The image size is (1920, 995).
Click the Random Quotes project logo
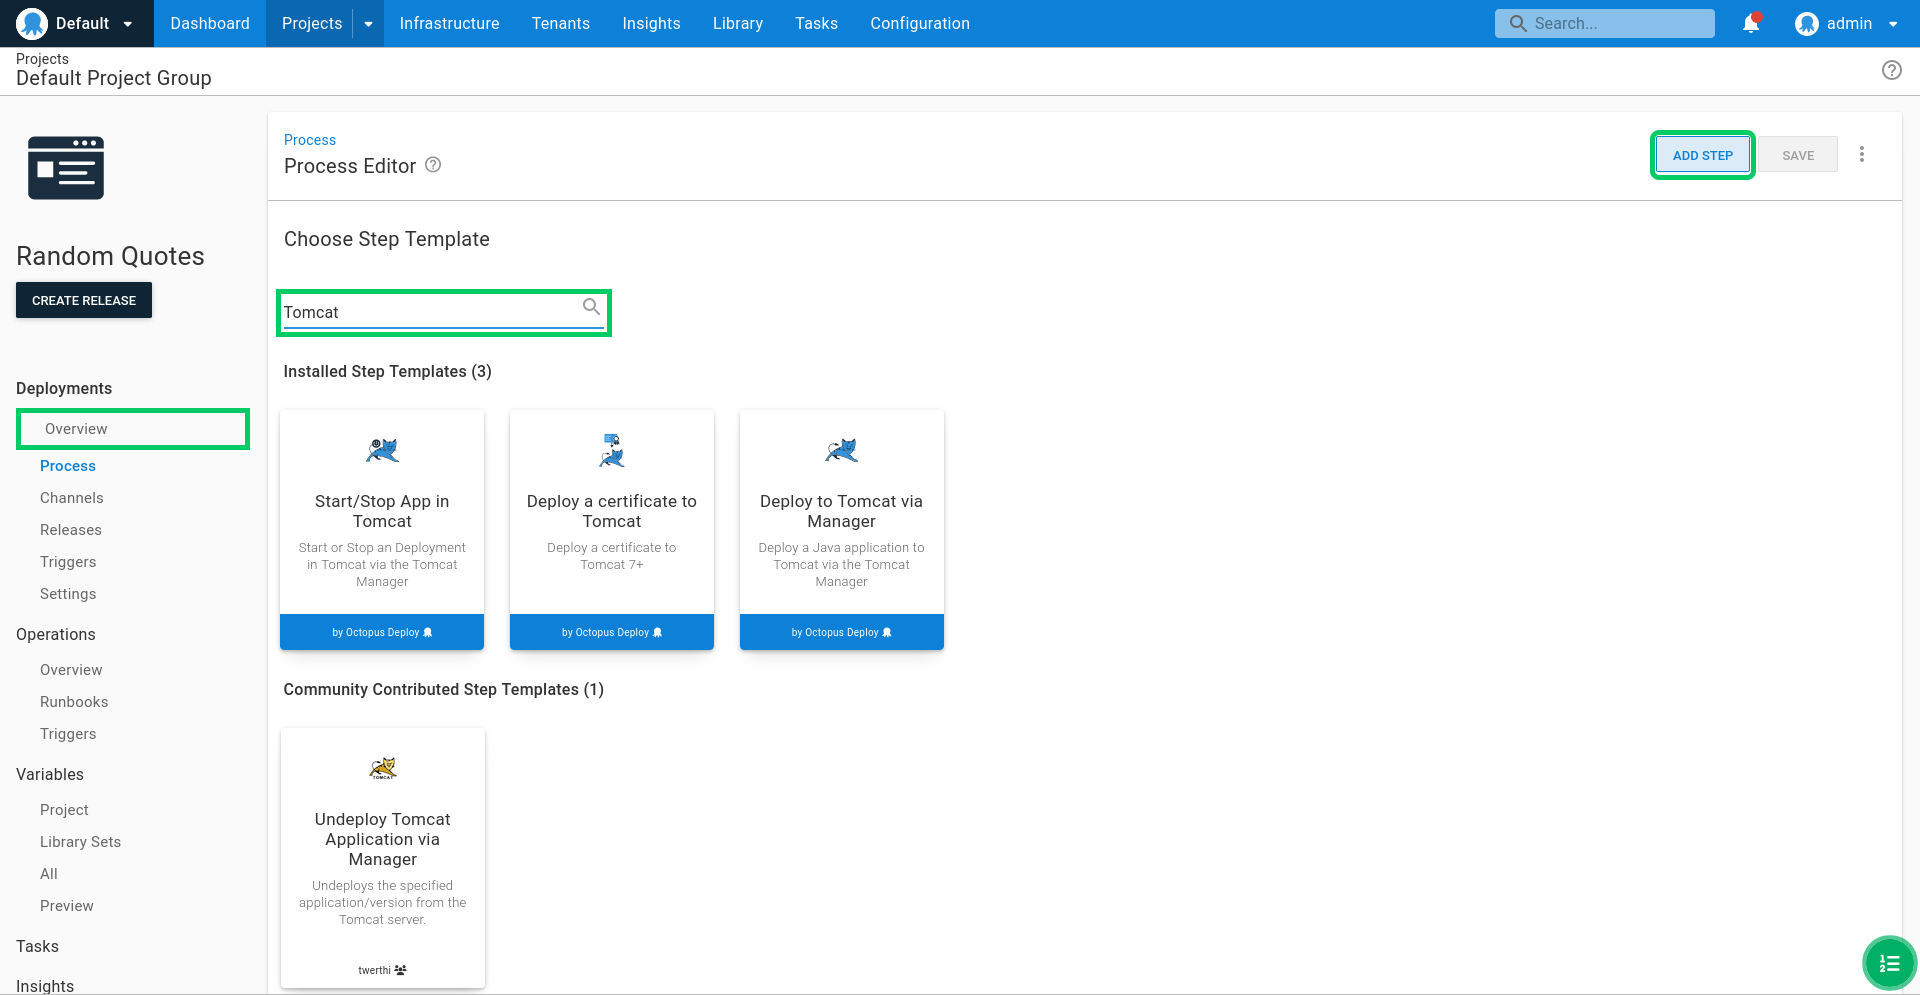(x=66, y=168)
